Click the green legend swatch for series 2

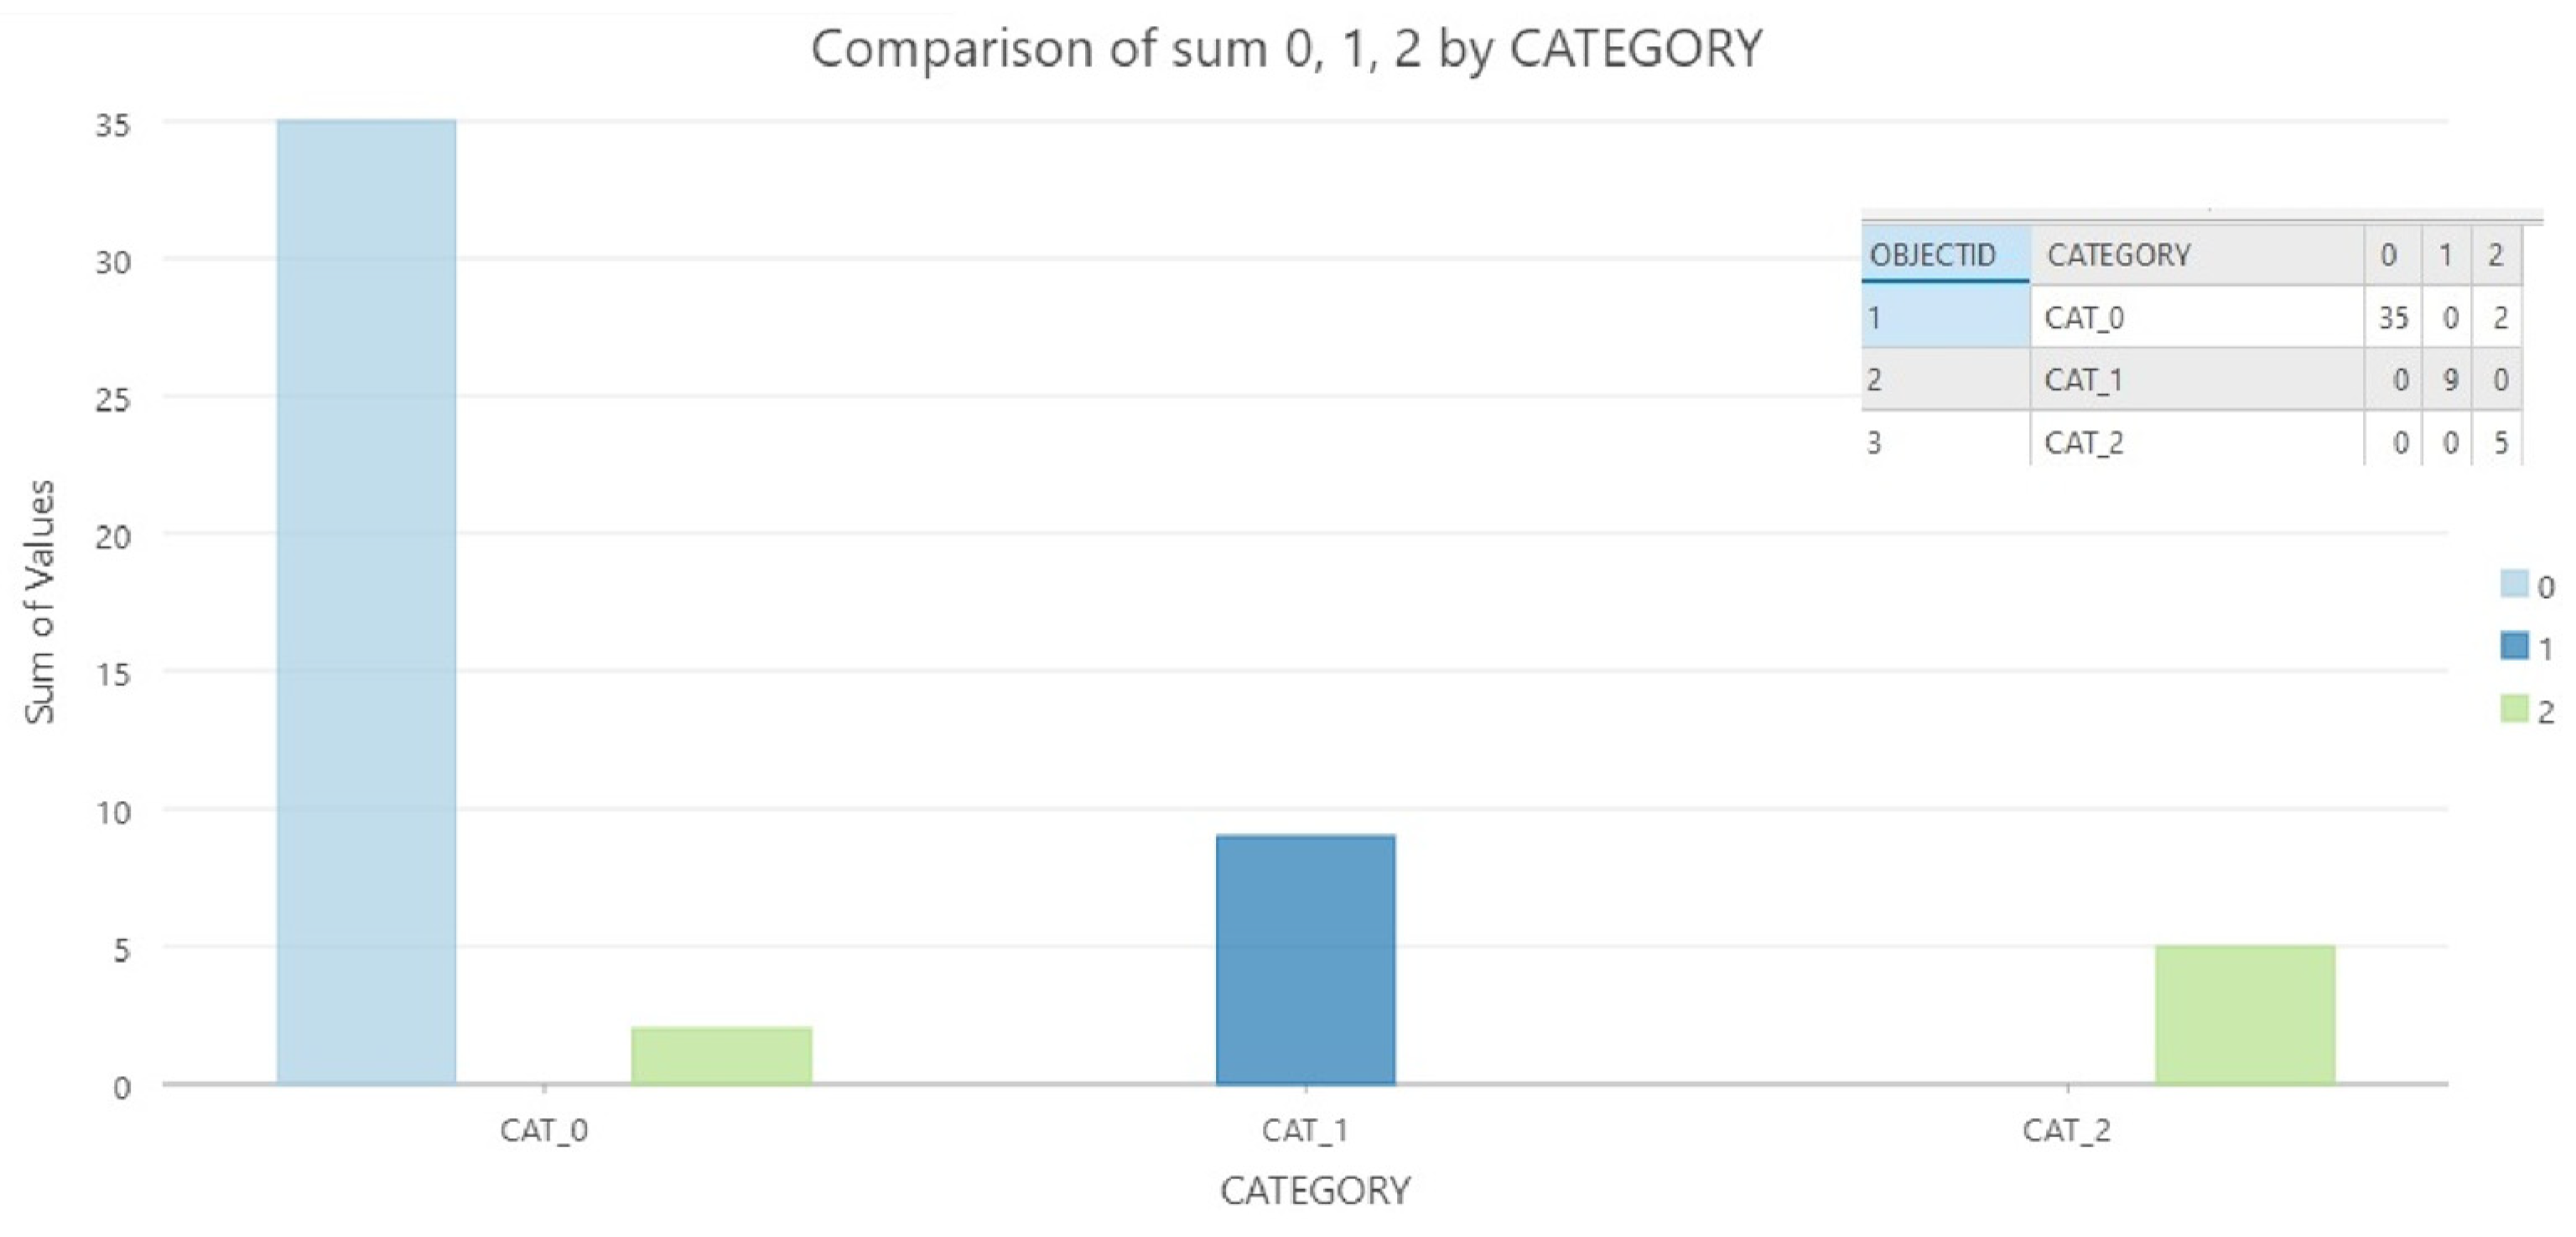[2514, 709]
